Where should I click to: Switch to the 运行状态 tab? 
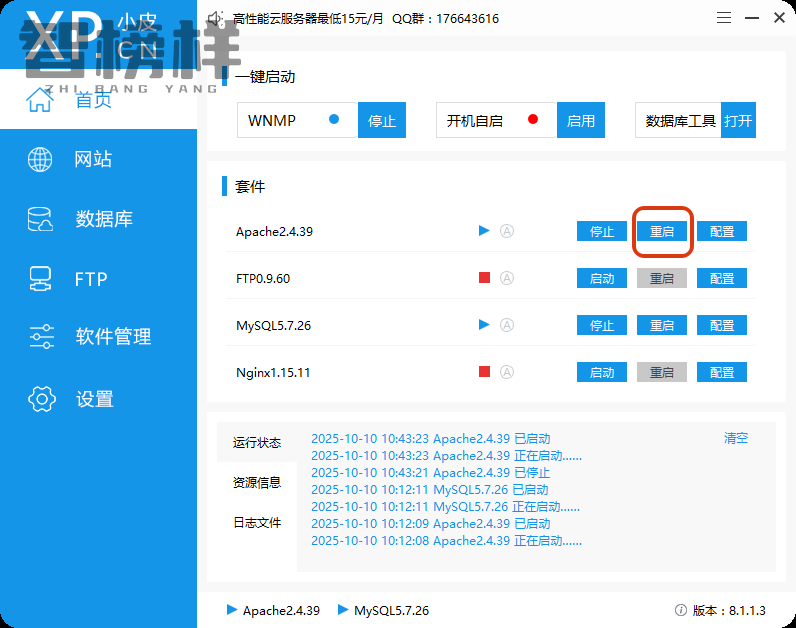click(x=257, y=442)
